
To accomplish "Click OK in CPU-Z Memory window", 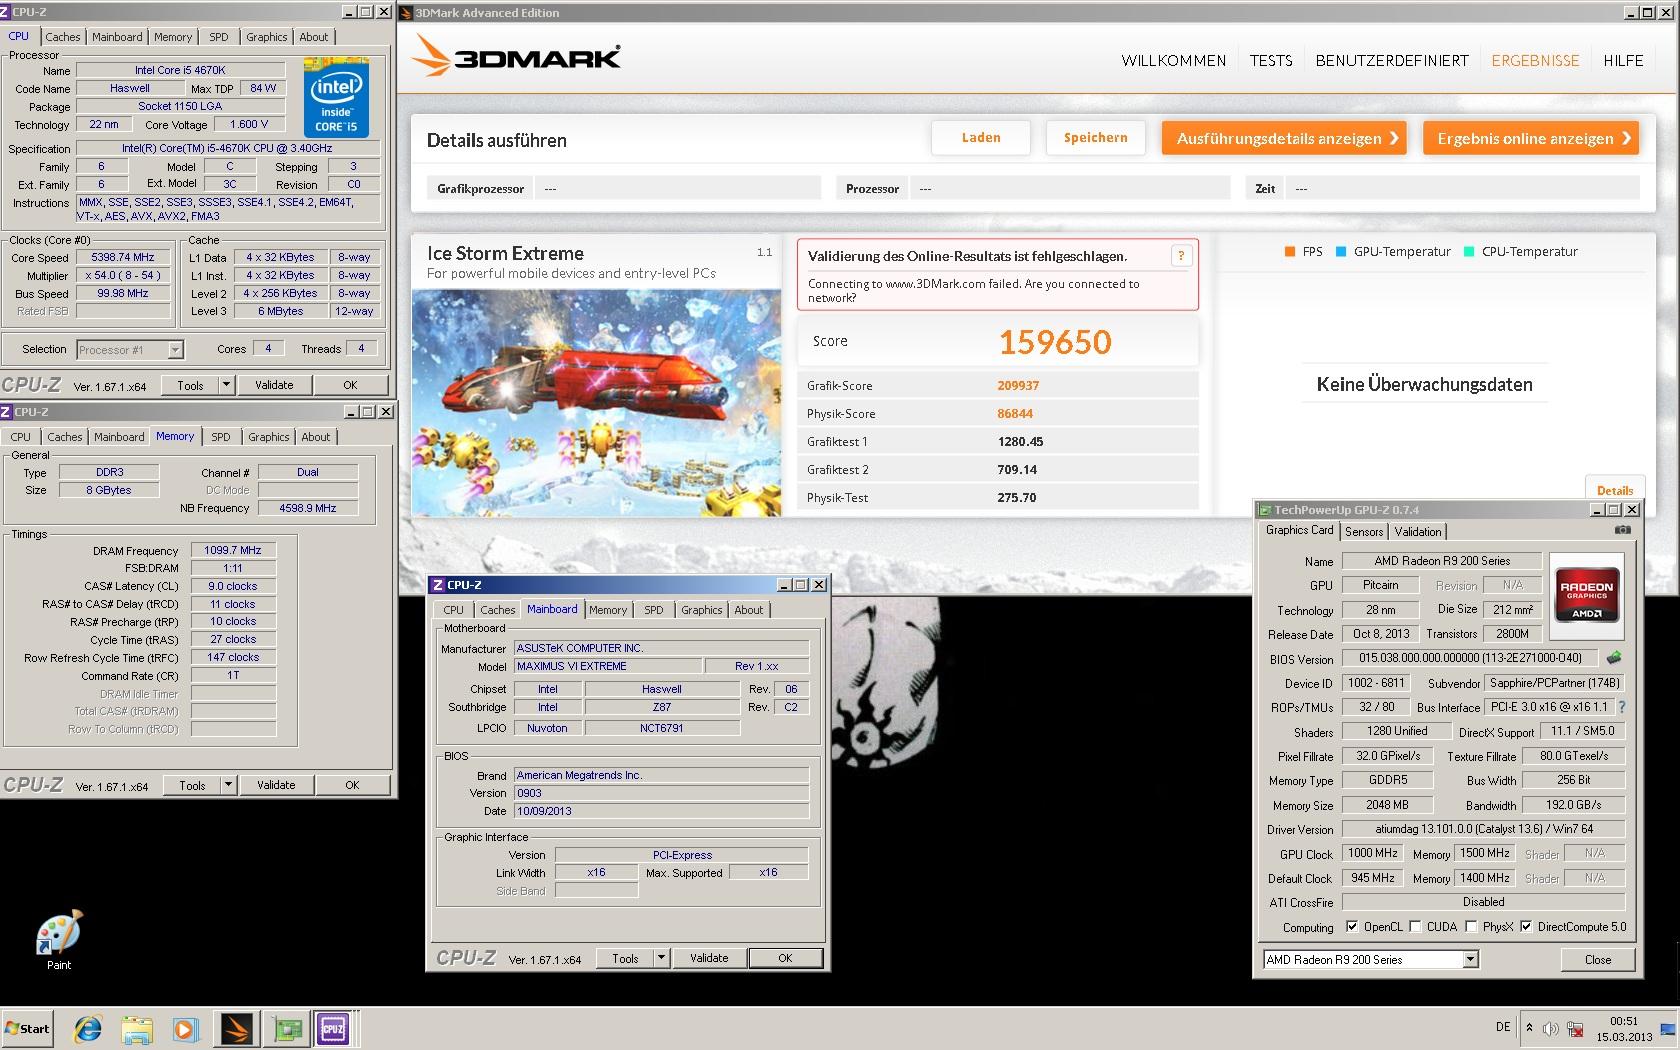I will pyautogui.click(x=352, y=785).
